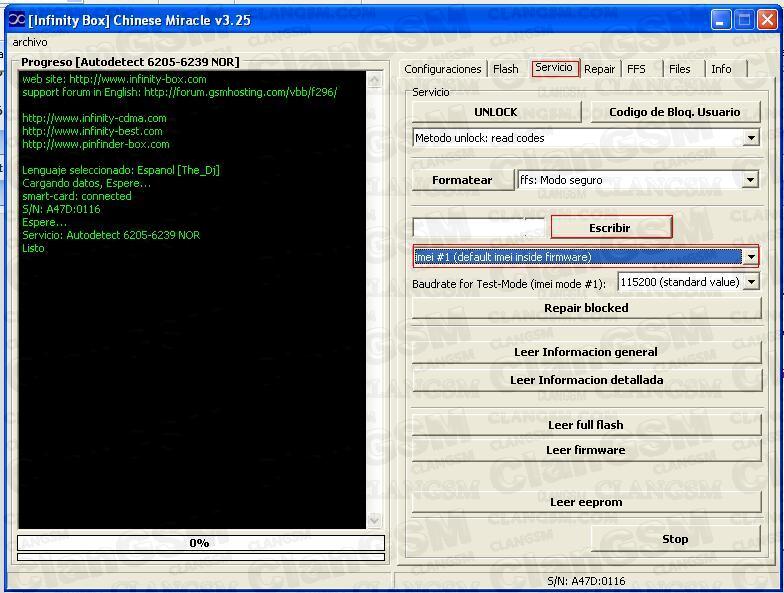The image size is (784, 593).
Task: Click the secondary progress bar below 0%
Action: click(200, 556)
